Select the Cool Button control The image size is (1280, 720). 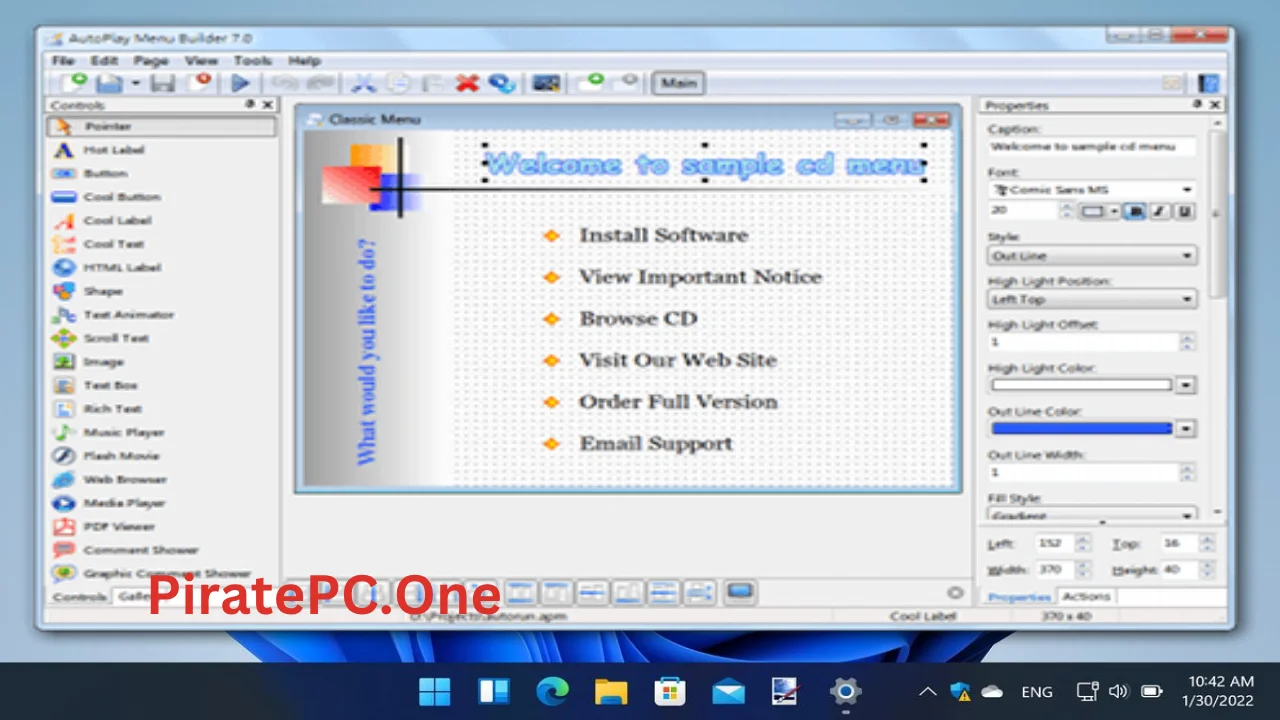tap(162, 197)
